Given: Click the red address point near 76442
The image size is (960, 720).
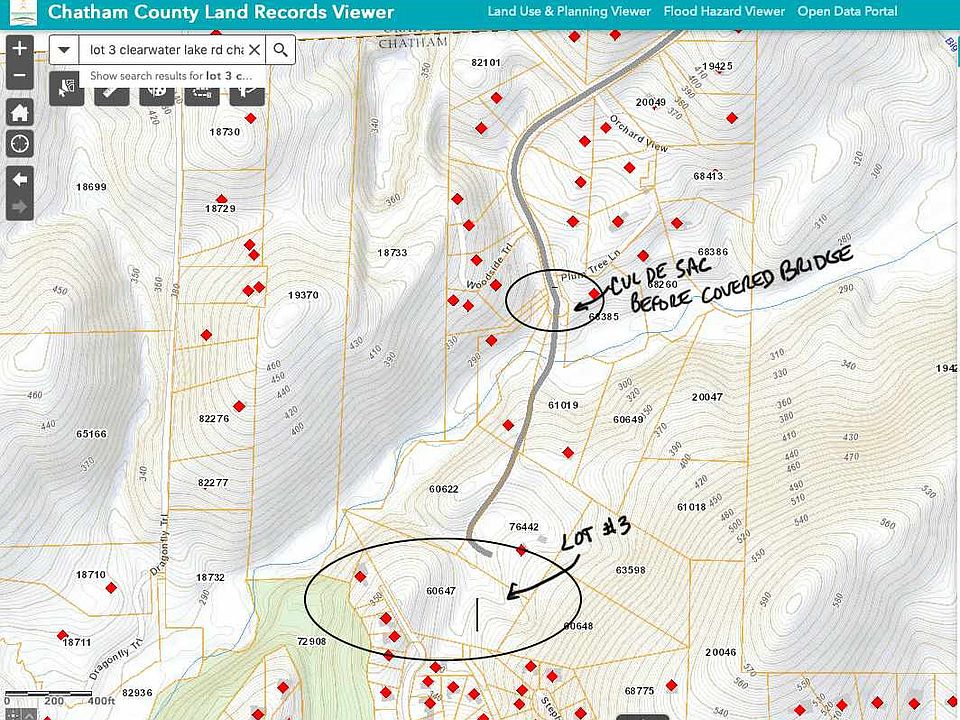Looking at the screenshot, I should tap(521, 550).
